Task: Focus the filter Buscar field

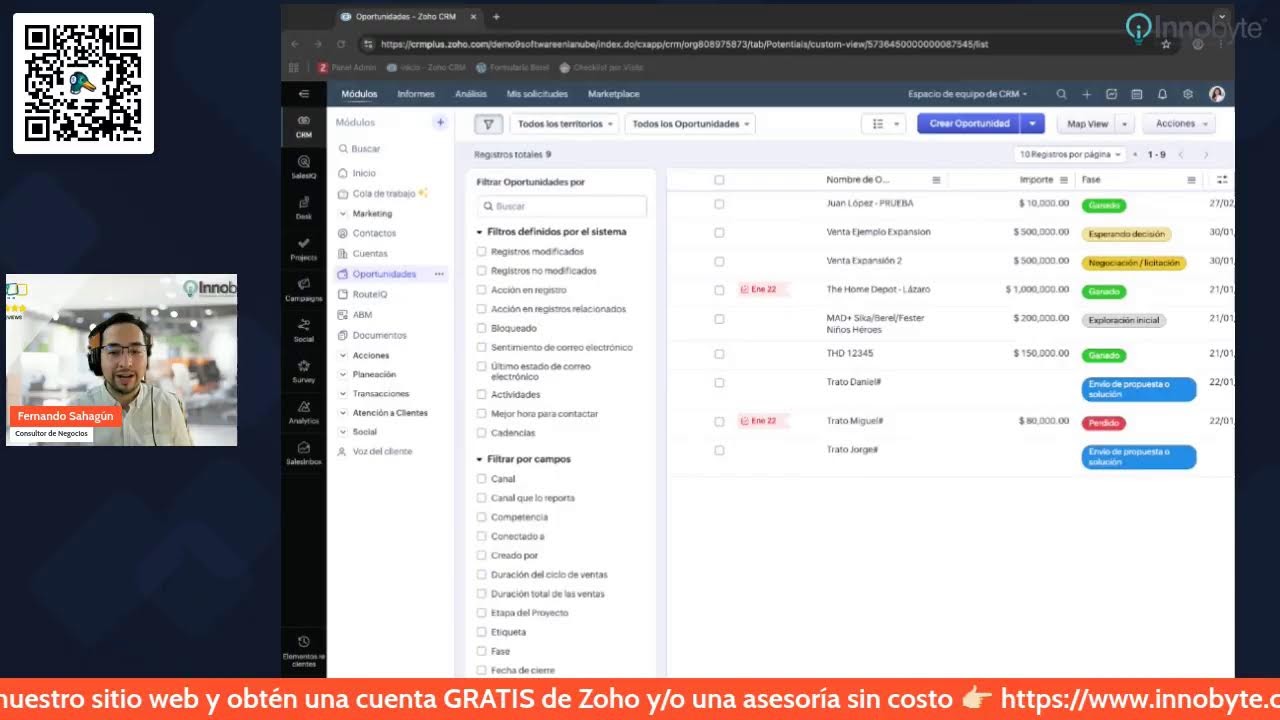Action: [x=562, y=206]
